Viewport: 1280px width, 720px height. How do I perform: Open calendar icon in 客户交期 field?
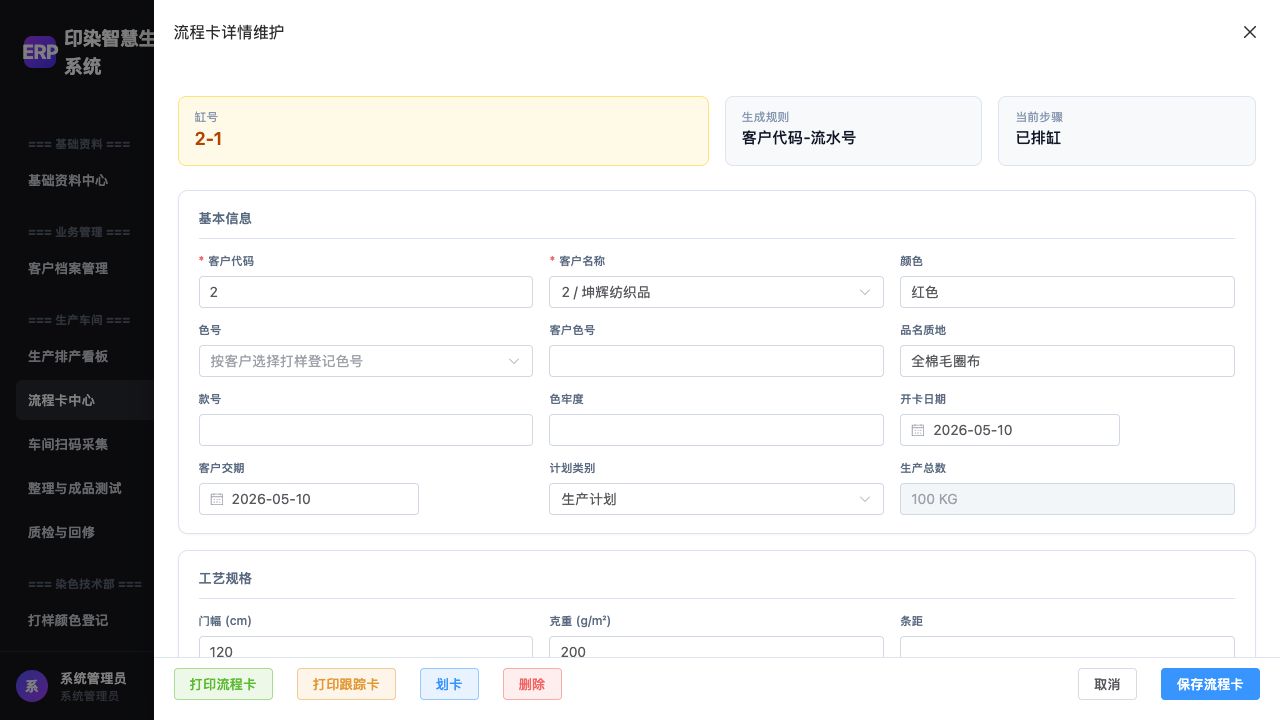[x=216, y=499]
